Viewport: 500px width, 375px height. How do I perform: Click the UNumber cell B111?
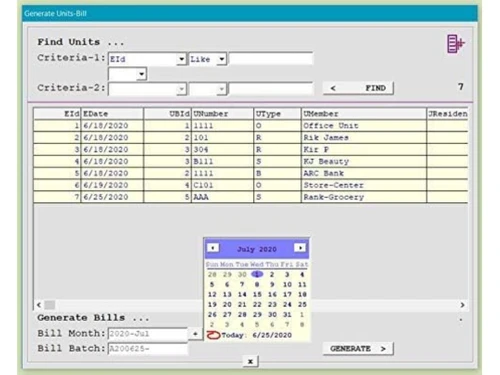[x=223, y=162]
